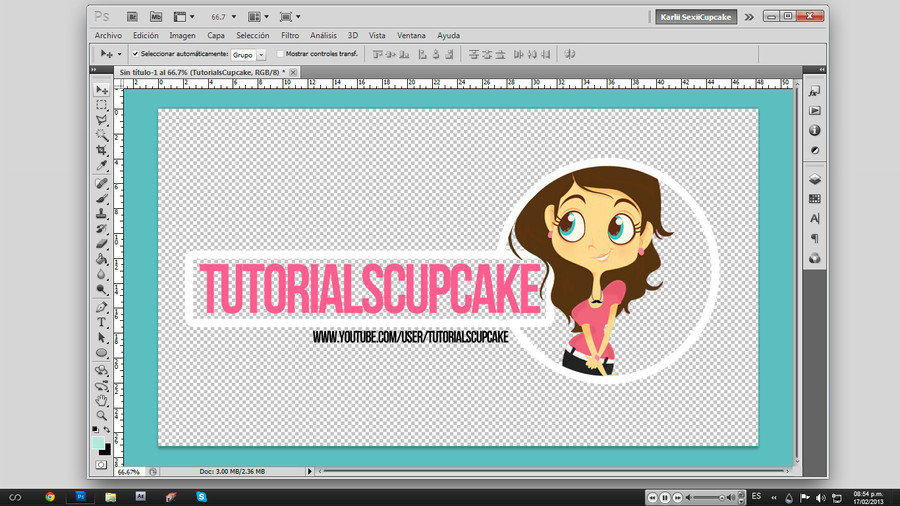Click the Karlii SexiiCupcake workspace button

click(x=696, y=17)
